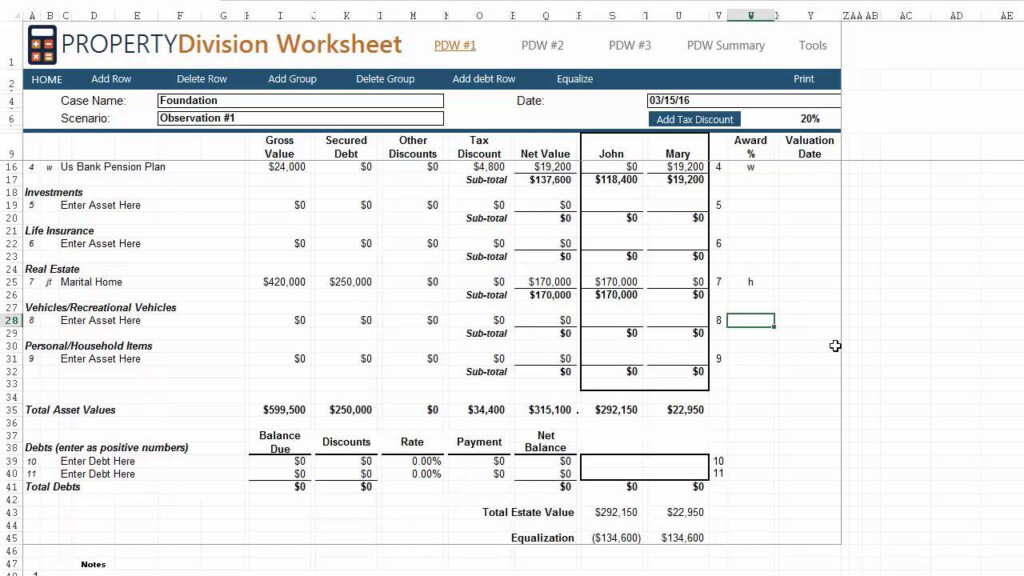1024x576 pixels.
Task: Select Enter Asset Here under Investments
Action: pyautogui.click(x=101, y=206)
